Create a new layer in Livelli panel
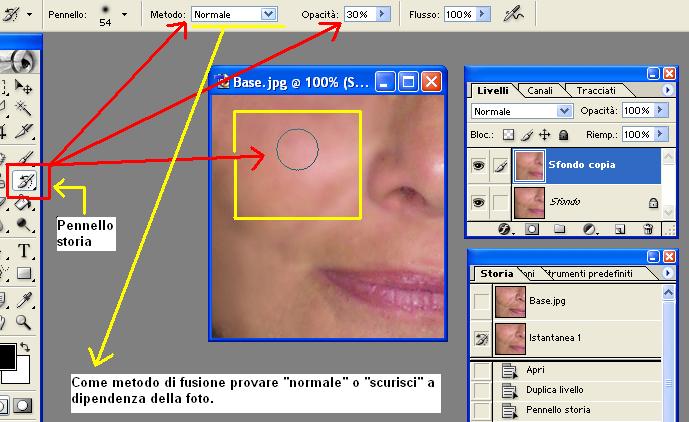Screen dimensions: 689x422 (x=620, y=228)
